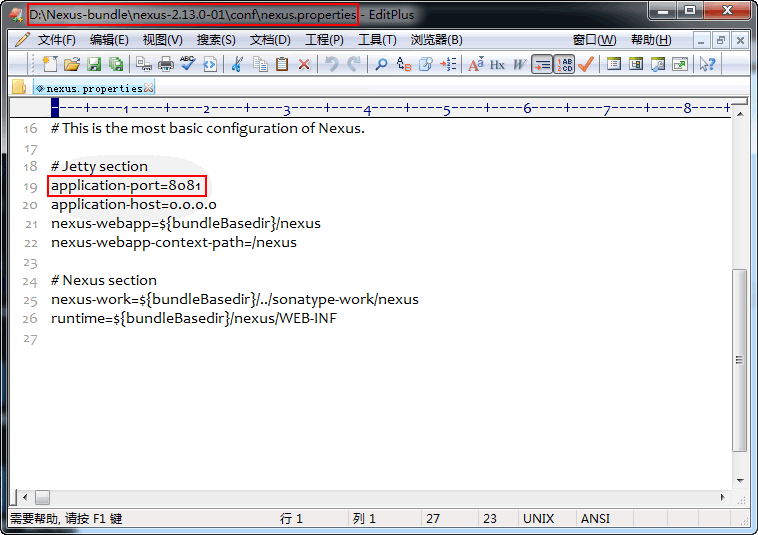The image size is (758, 535).
Task: Click the Save All icon
Action: pyautogui.click(x=116, y=64)
